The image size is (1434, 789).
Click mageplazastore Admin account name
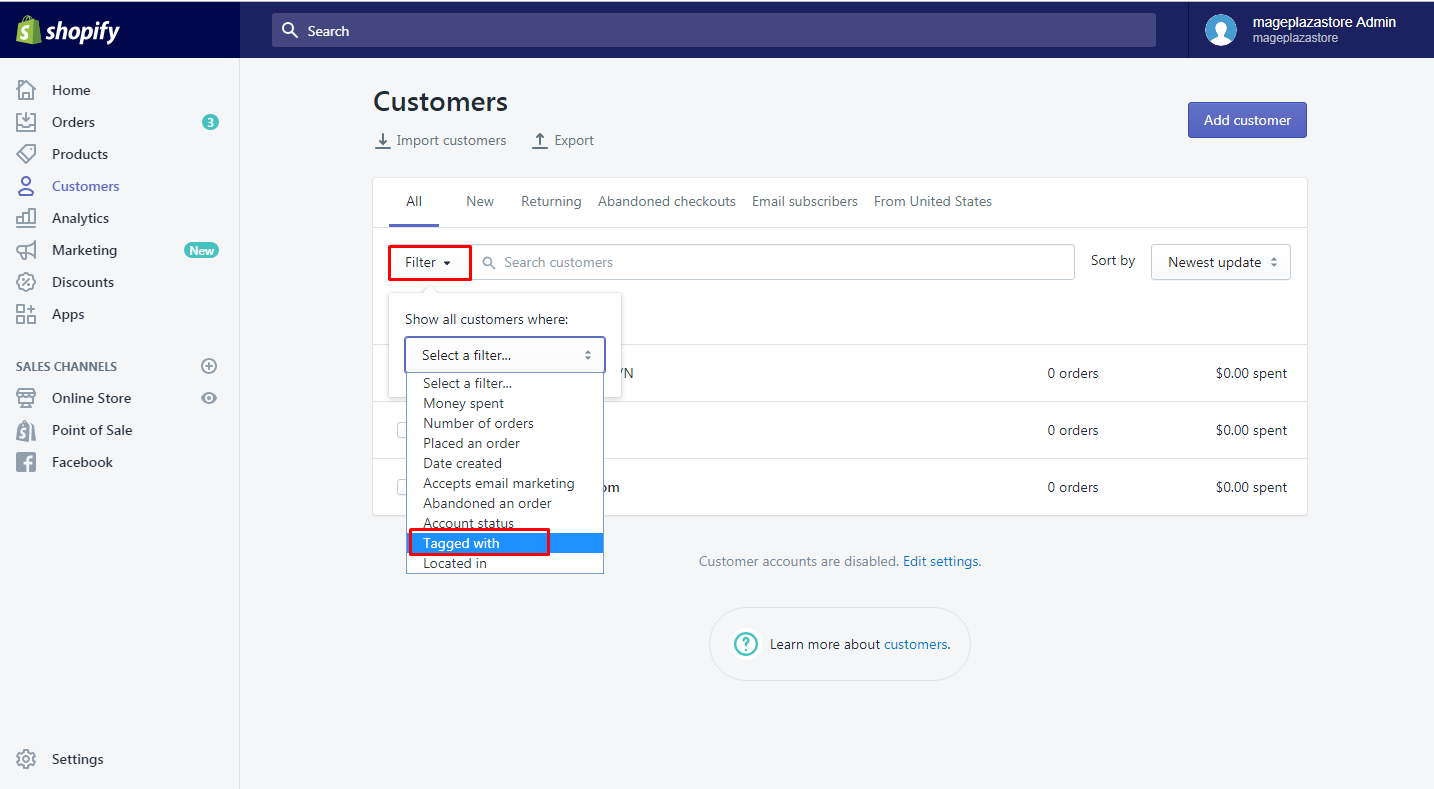[1324, 22]
